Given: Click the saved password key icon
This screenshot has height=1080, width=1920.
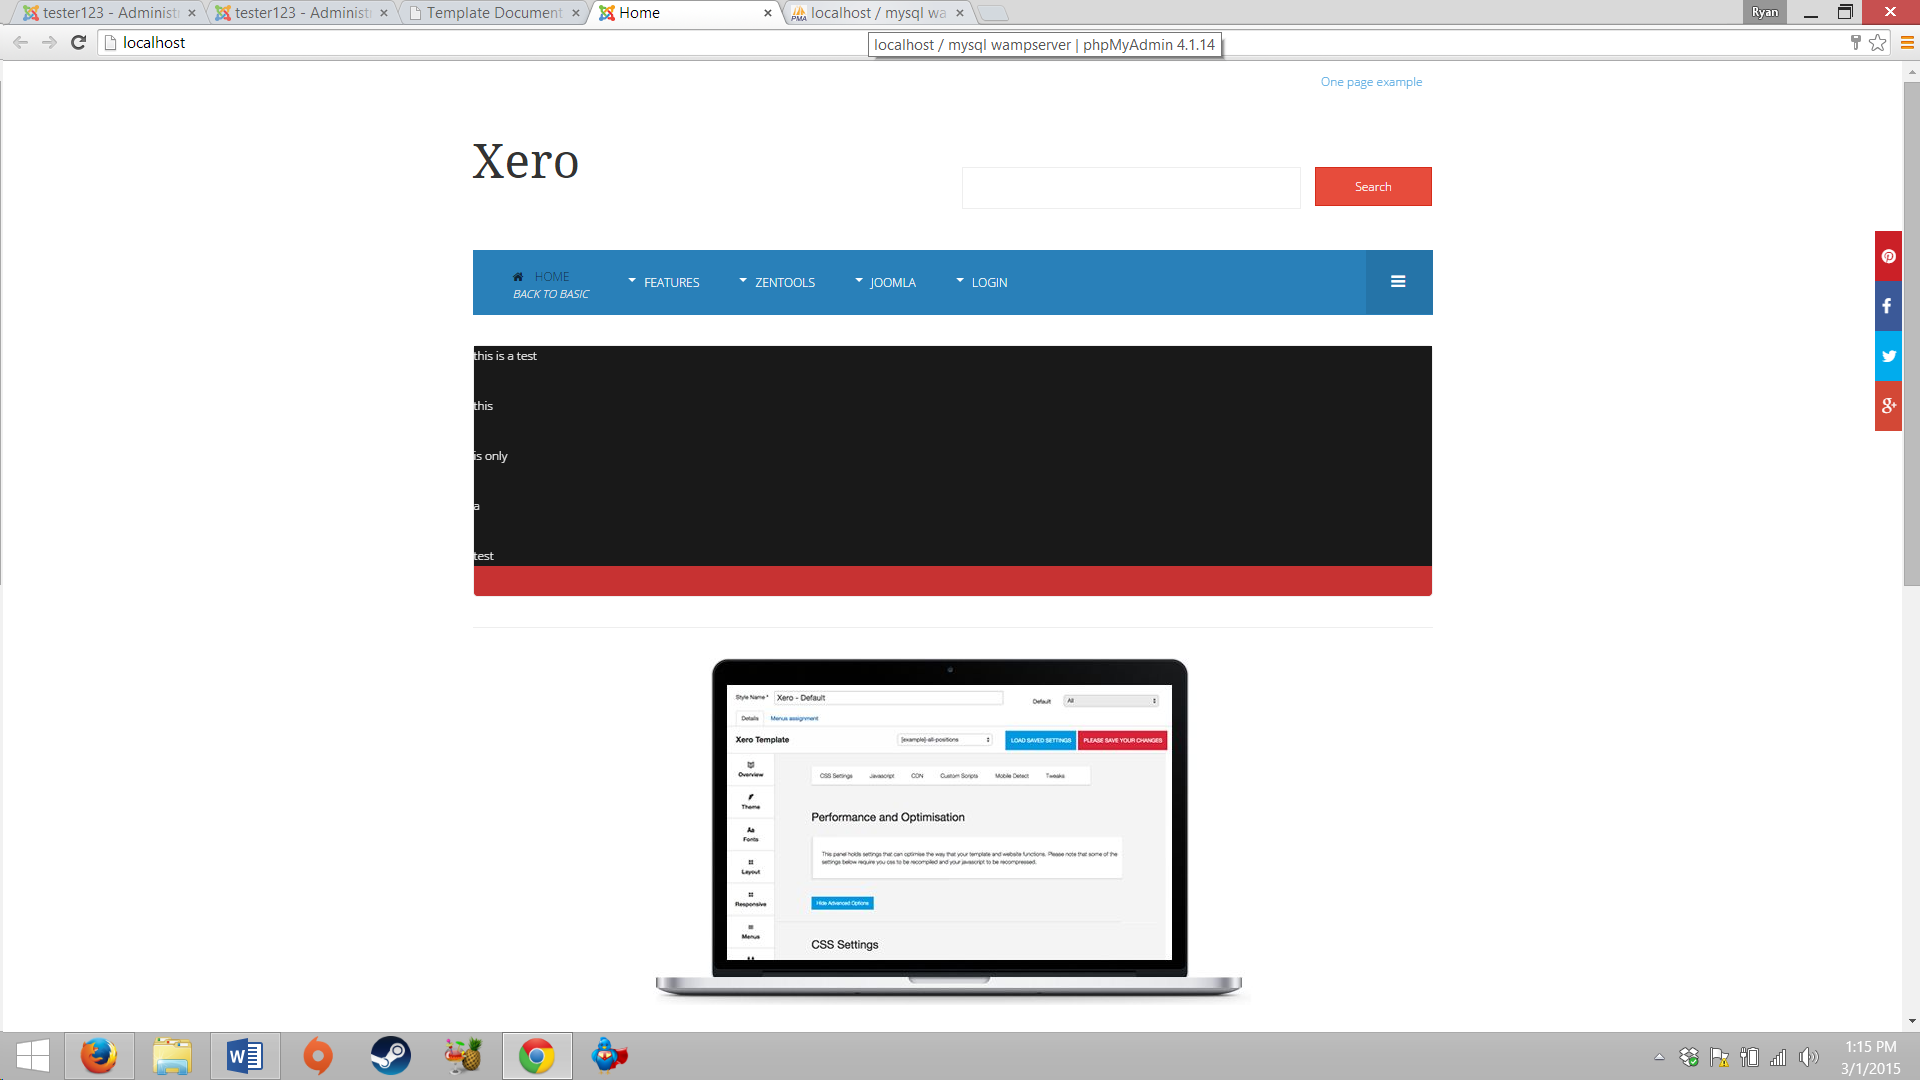Looking at the screenshot, I should tap(1855, 42).
